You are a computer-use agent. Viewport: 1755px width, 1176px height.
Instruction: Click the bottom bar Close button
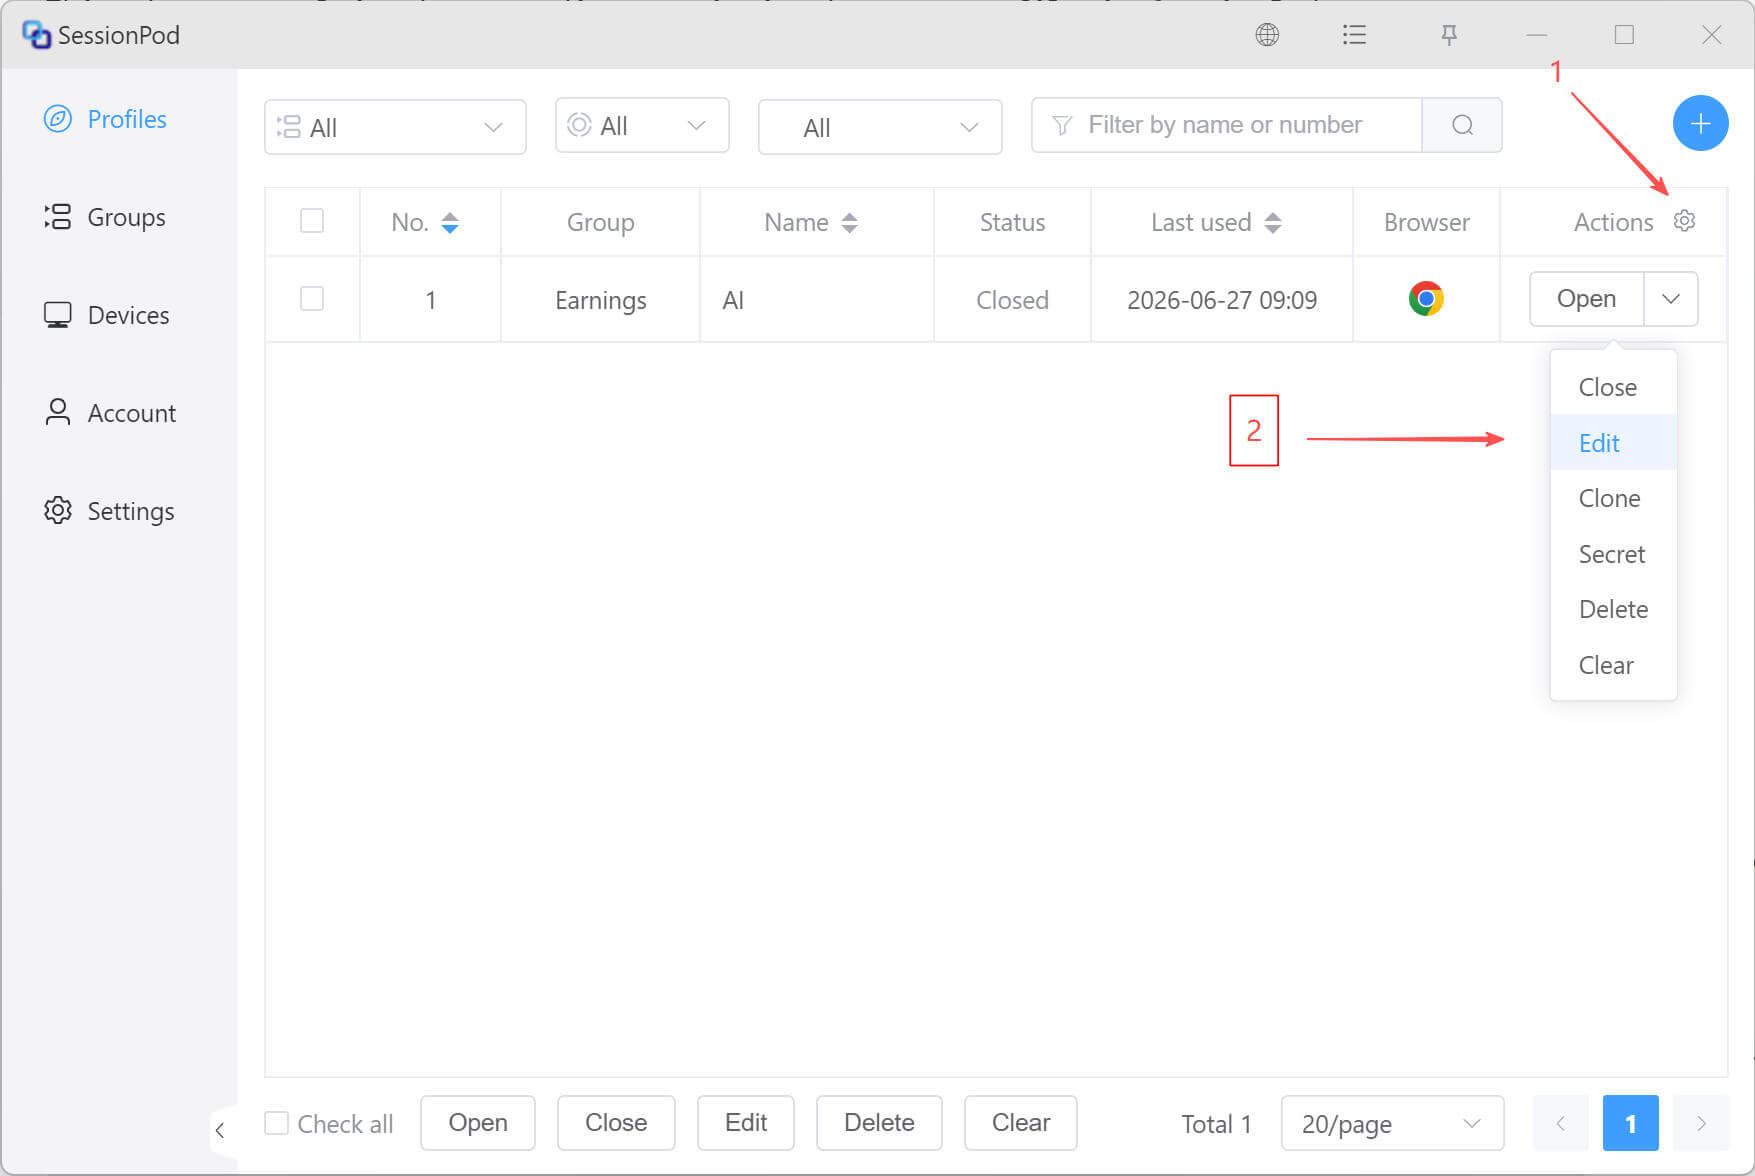click(616, 1123)
